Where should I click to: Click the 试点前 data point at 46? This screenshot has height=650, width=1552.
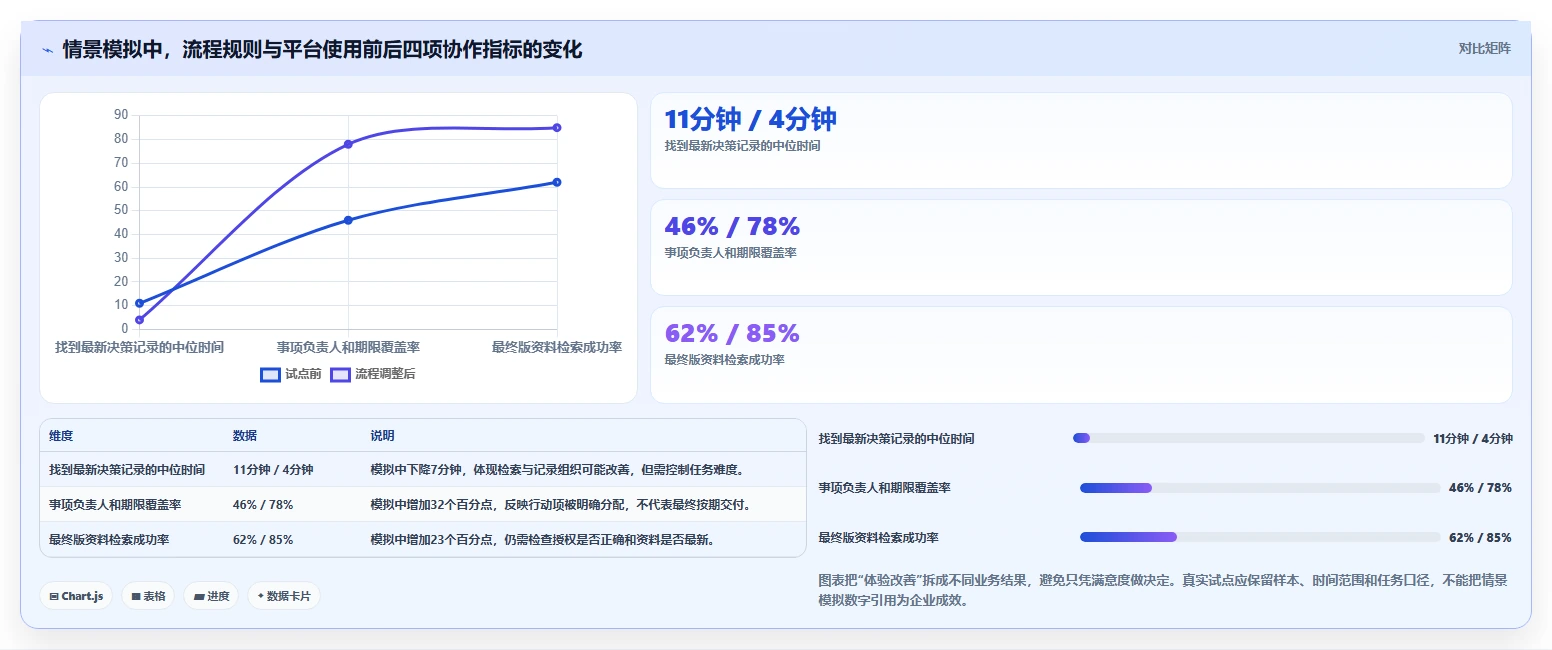348,220
